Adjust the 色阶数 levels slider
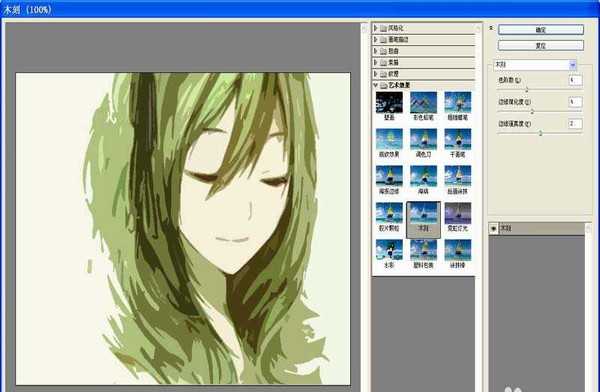600x392 pixels. [527, 90]
